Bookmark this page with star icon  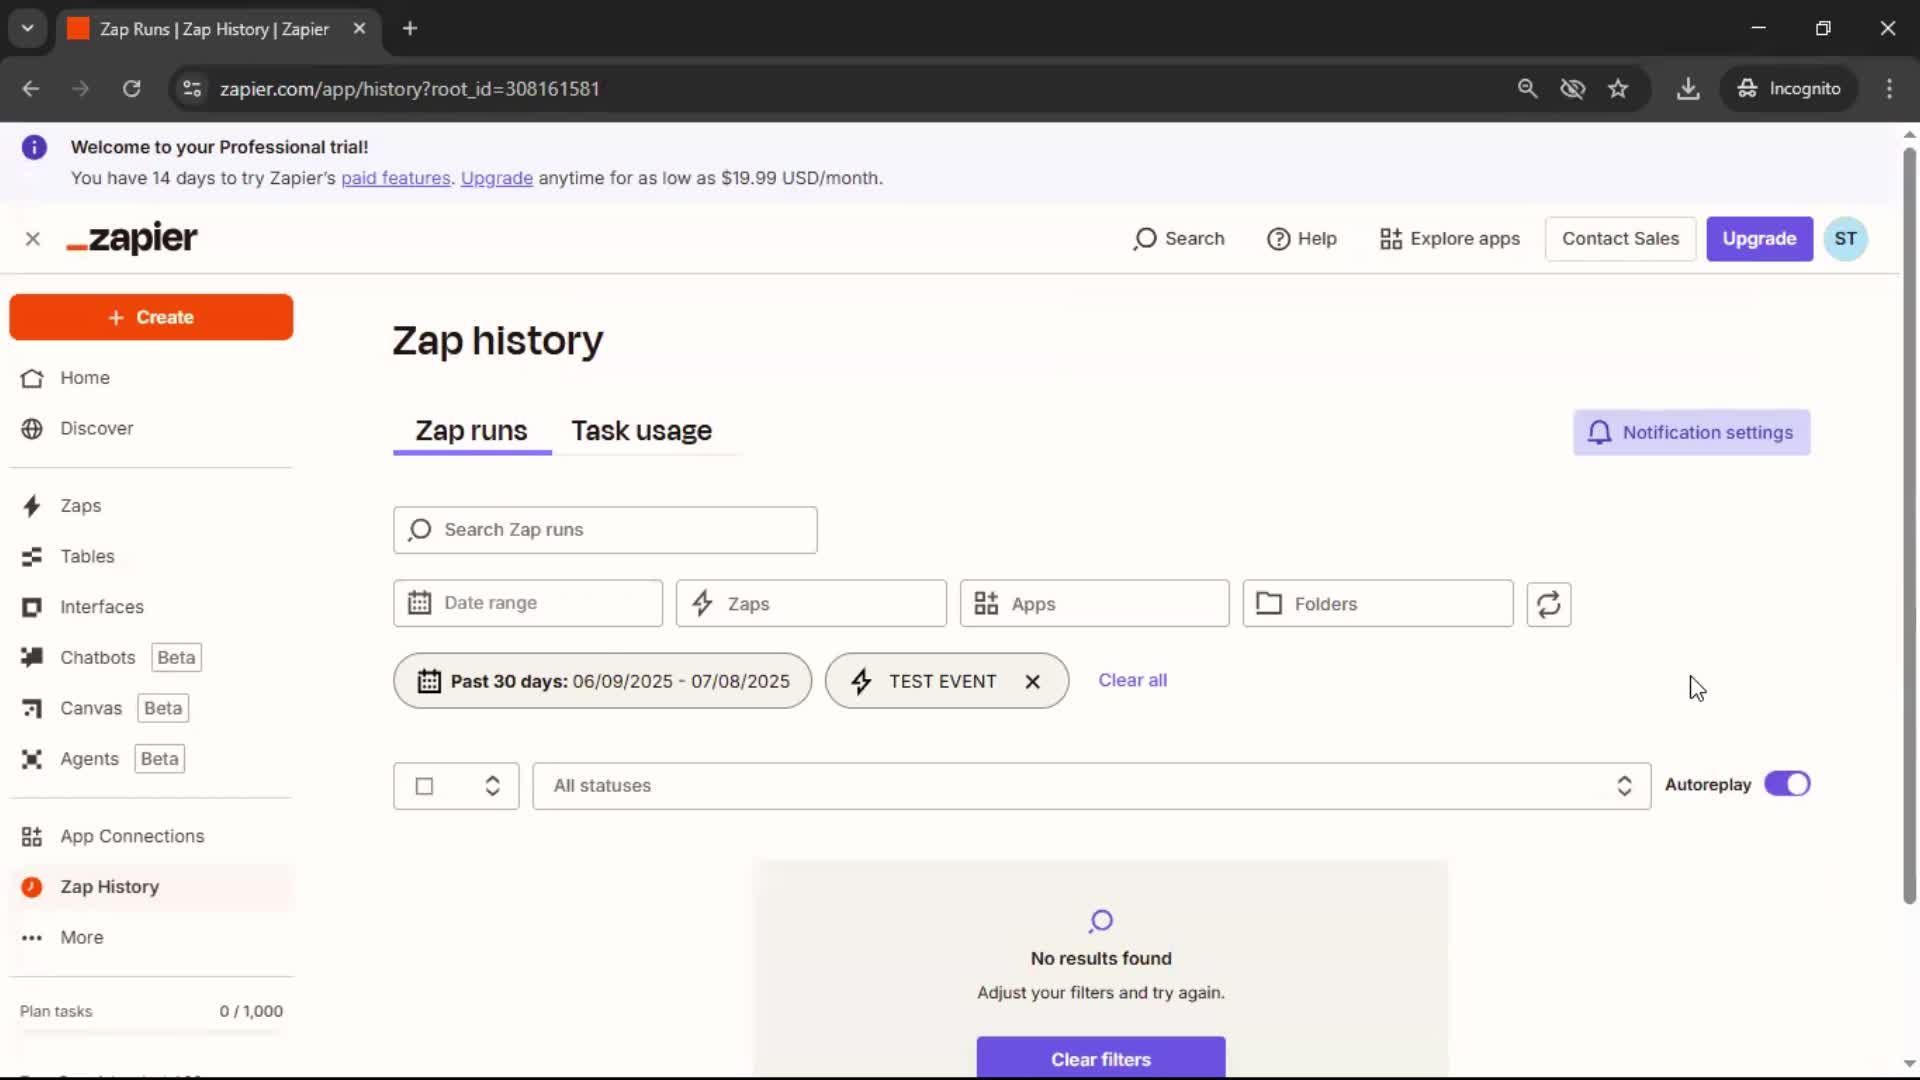pos(1618,89)
